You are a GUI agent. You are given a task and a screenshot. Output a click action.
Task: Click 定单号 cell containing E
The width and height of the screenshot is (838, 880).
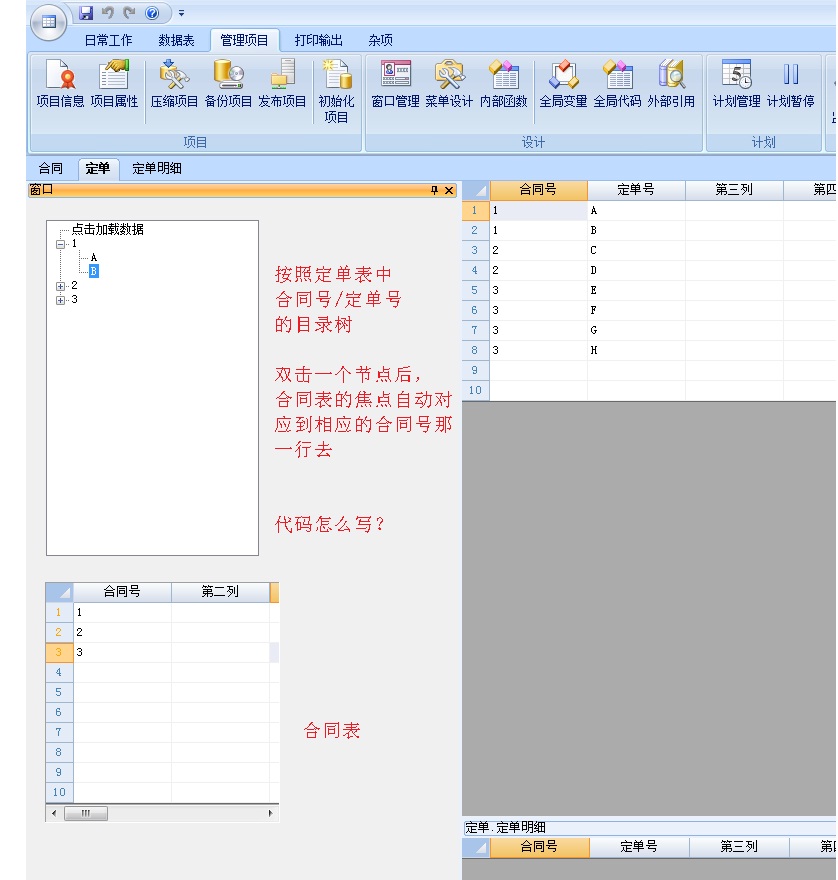coord(636,290)
